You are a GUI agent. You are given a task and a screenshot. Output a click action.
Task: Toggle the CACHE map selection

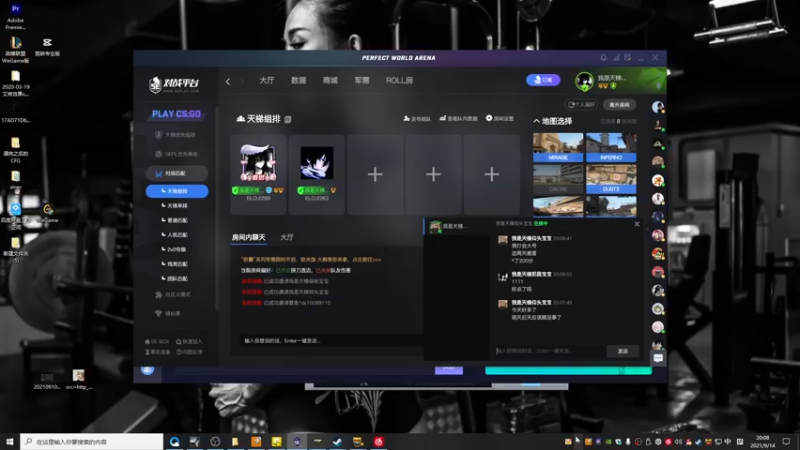click(x=558, y=179)
